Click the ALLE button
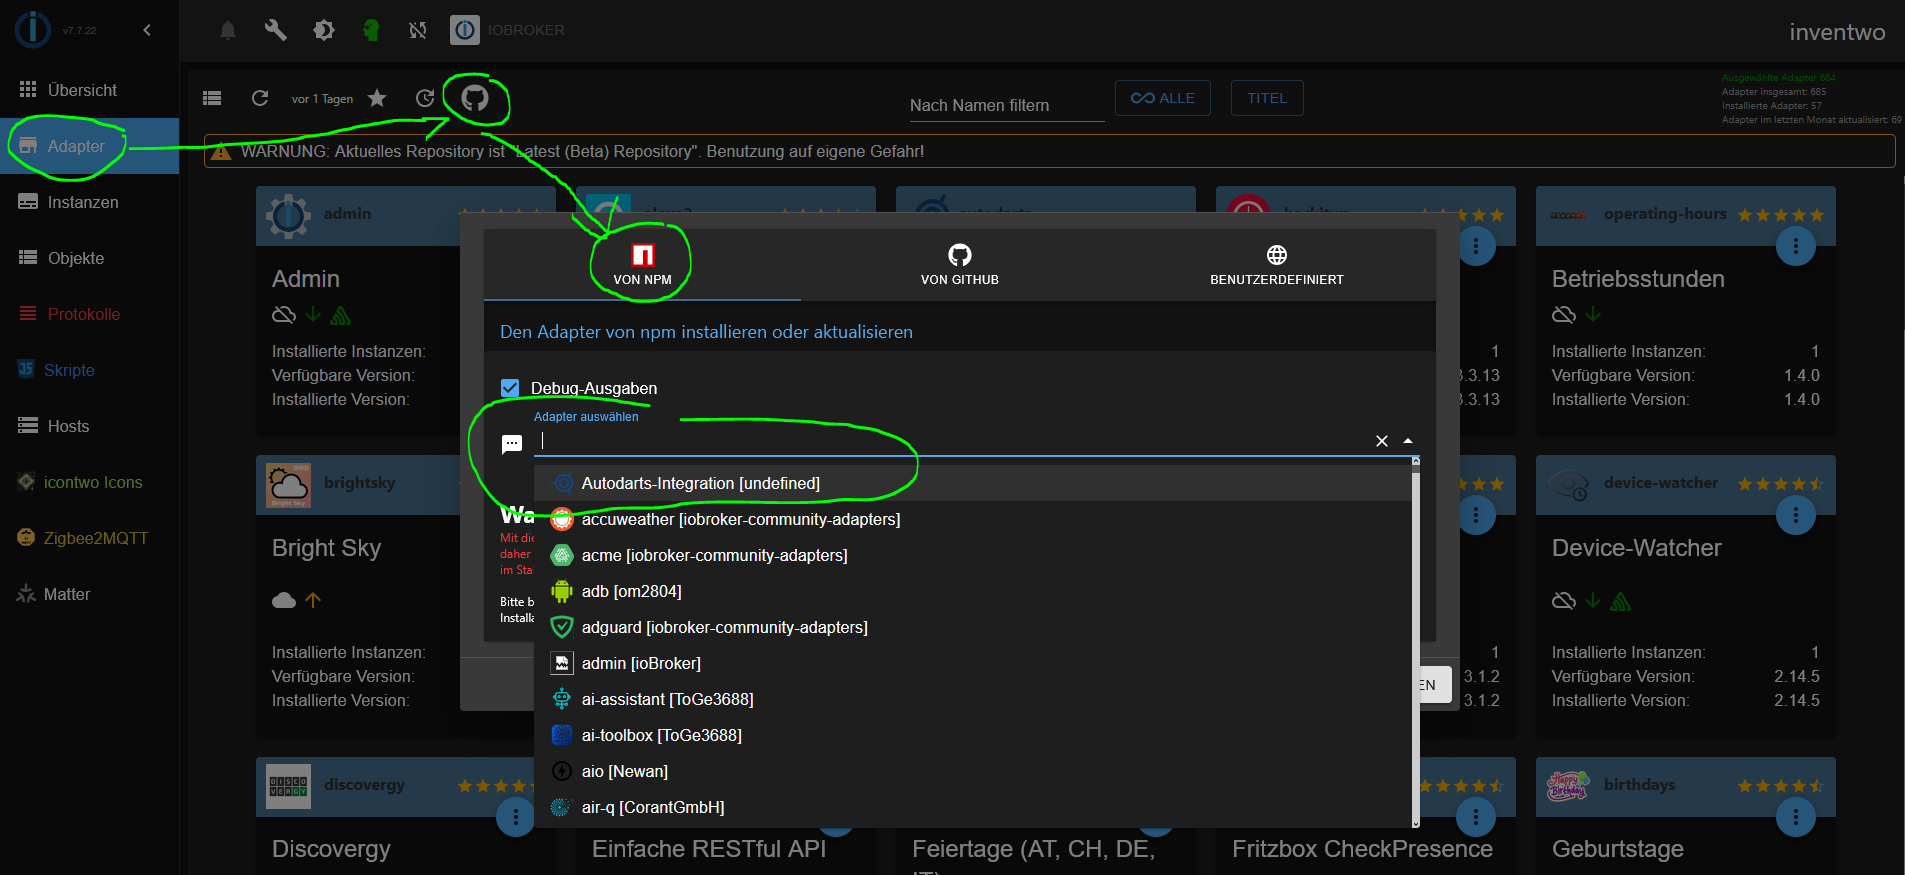Screen dimensions: 1905x875 coord(1163,98)
